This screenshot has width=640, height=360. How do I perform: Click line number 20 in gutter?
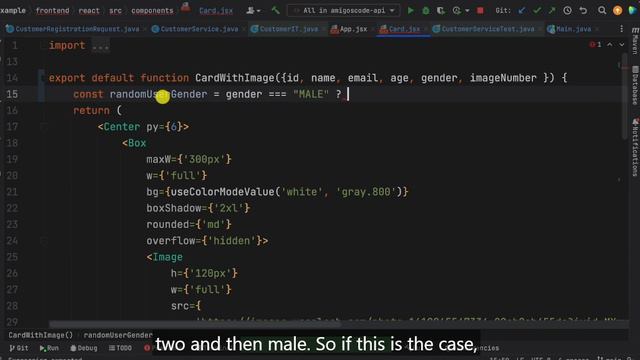click(12, 176)
